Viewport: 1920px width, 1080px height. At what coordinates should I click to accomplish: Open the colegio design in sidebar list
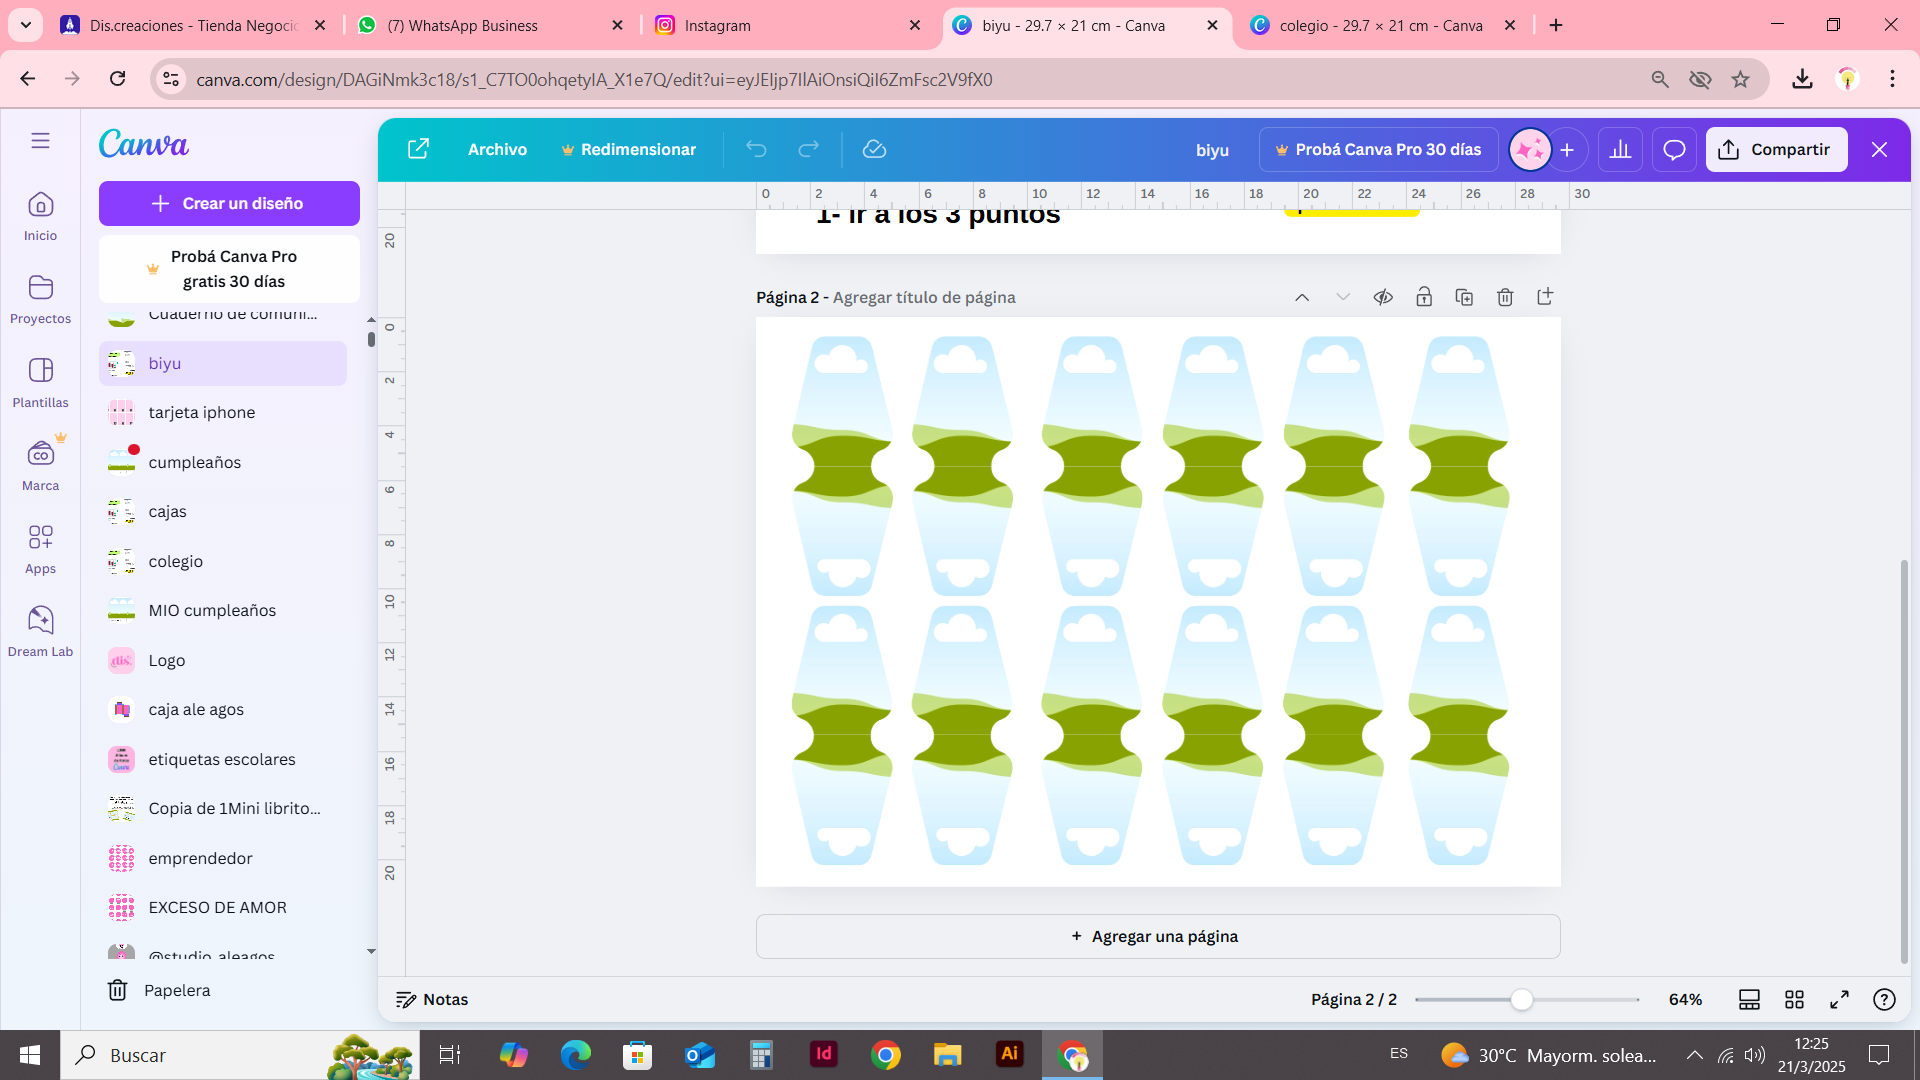[176, 561]
